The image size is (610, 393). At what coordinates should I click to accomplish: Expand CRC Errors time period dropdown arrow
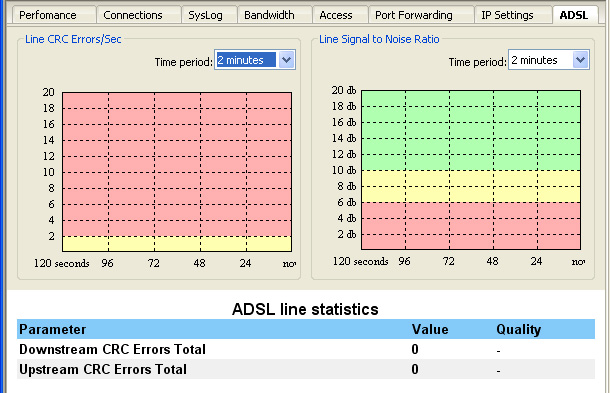tap(287, 60)
